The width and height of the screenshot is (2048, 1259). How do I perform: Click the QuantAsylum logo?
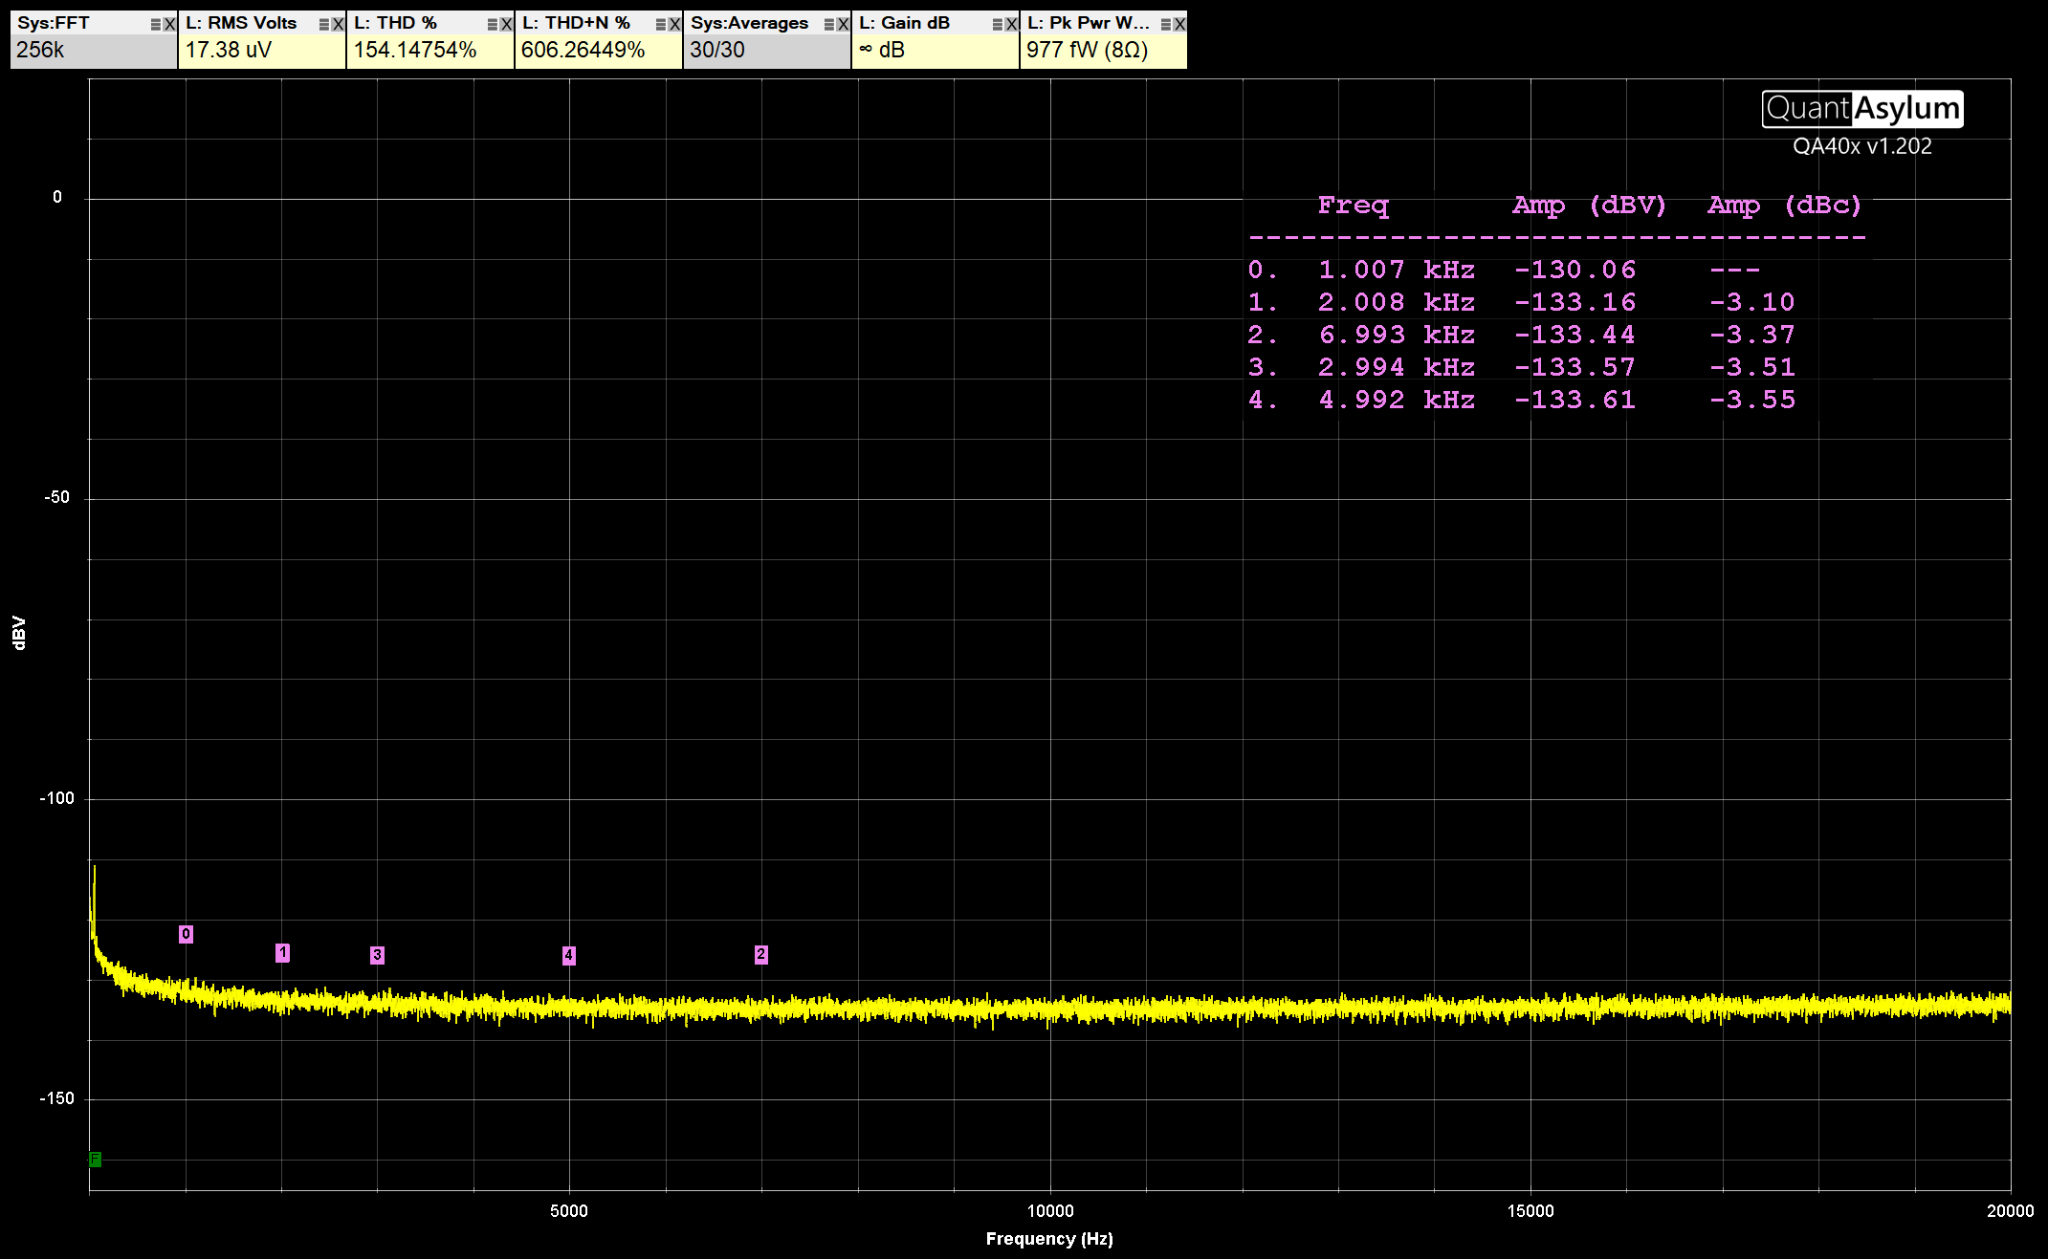tap(1862, 108)
